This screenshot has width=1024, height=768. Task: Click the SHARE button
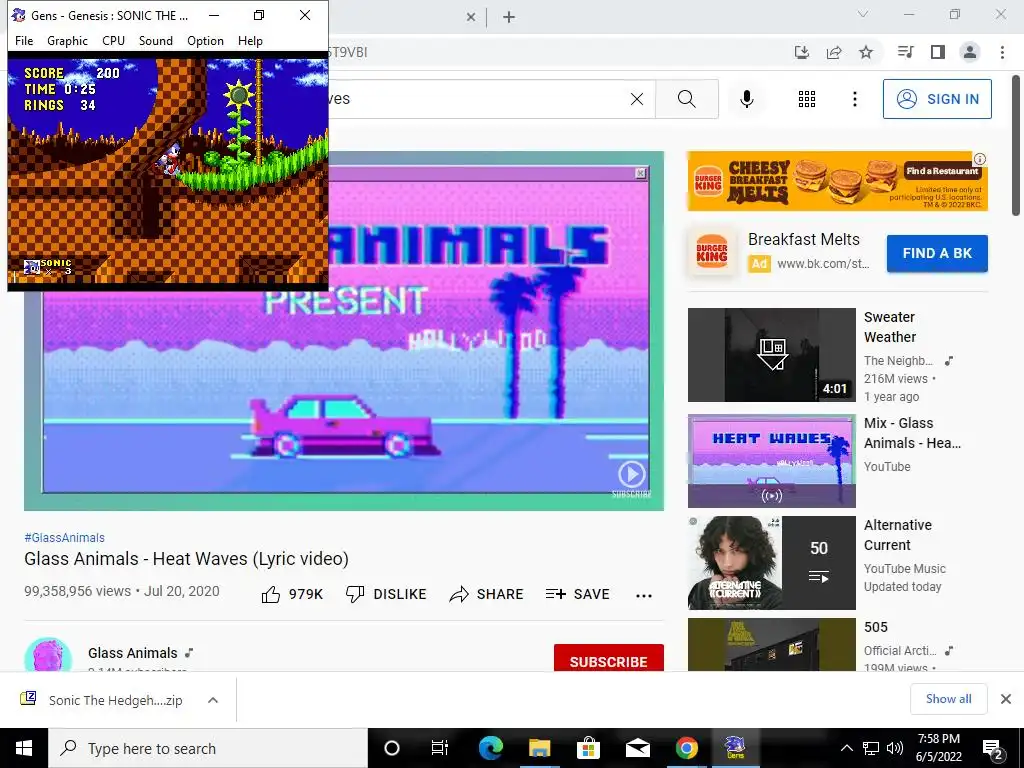[487, 594]
